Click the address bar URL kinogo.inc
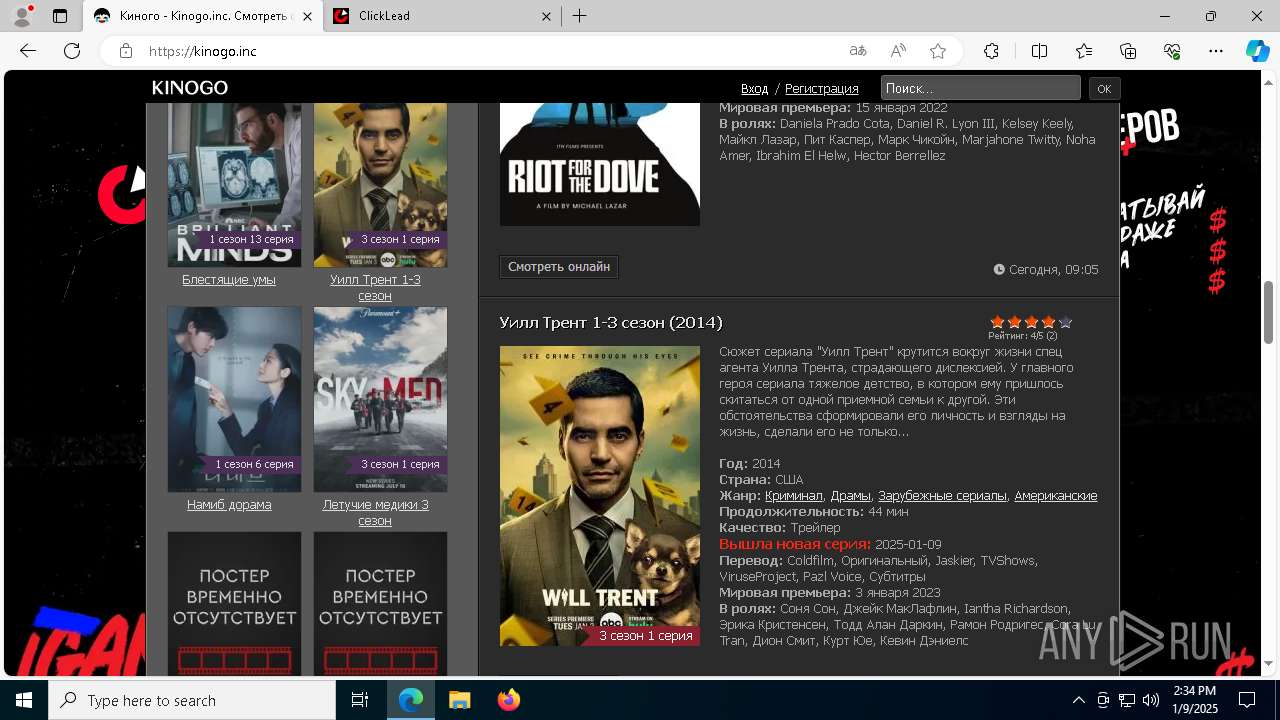Screen dimensions: 1280x720 (203, 51)
